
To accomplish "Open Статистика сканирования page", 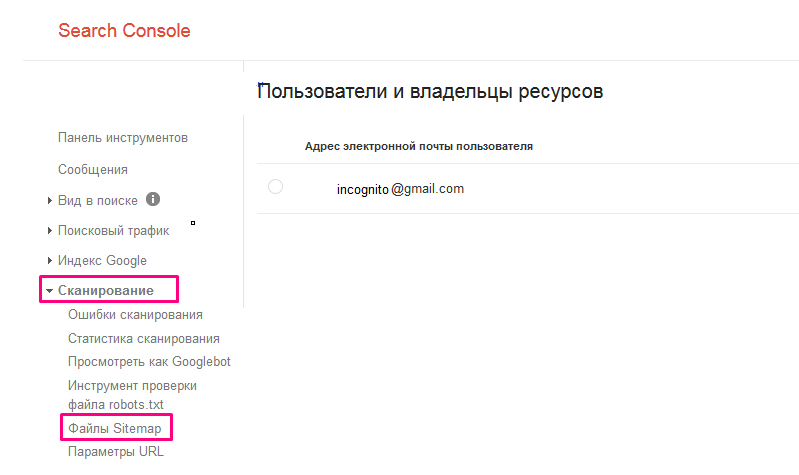I will pyautogui.click(x=144, y=339).
